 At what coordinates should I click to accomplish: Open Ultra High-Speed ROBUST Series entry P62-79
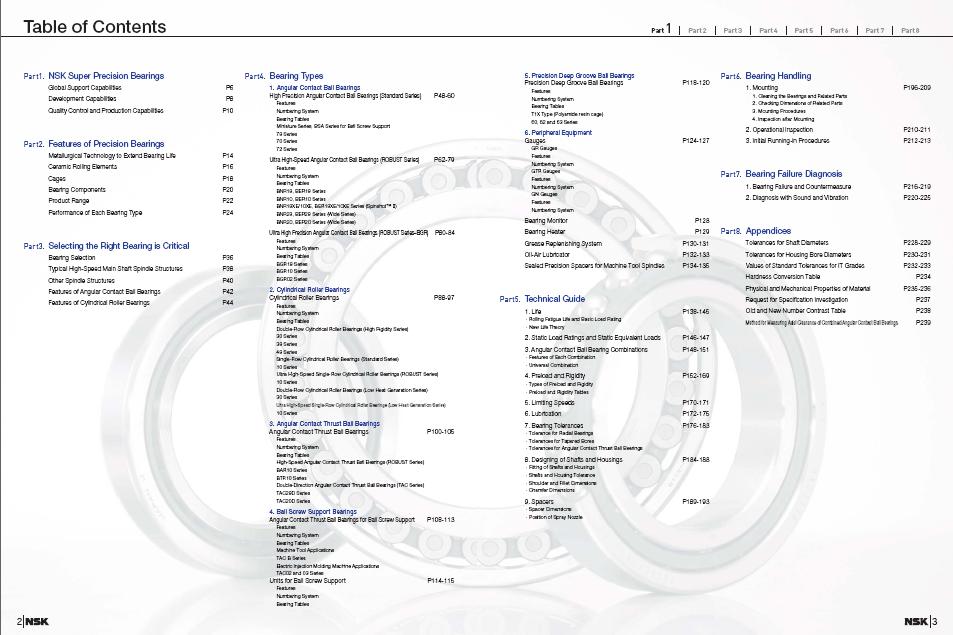pyautogui.click(x=344, y=160)
